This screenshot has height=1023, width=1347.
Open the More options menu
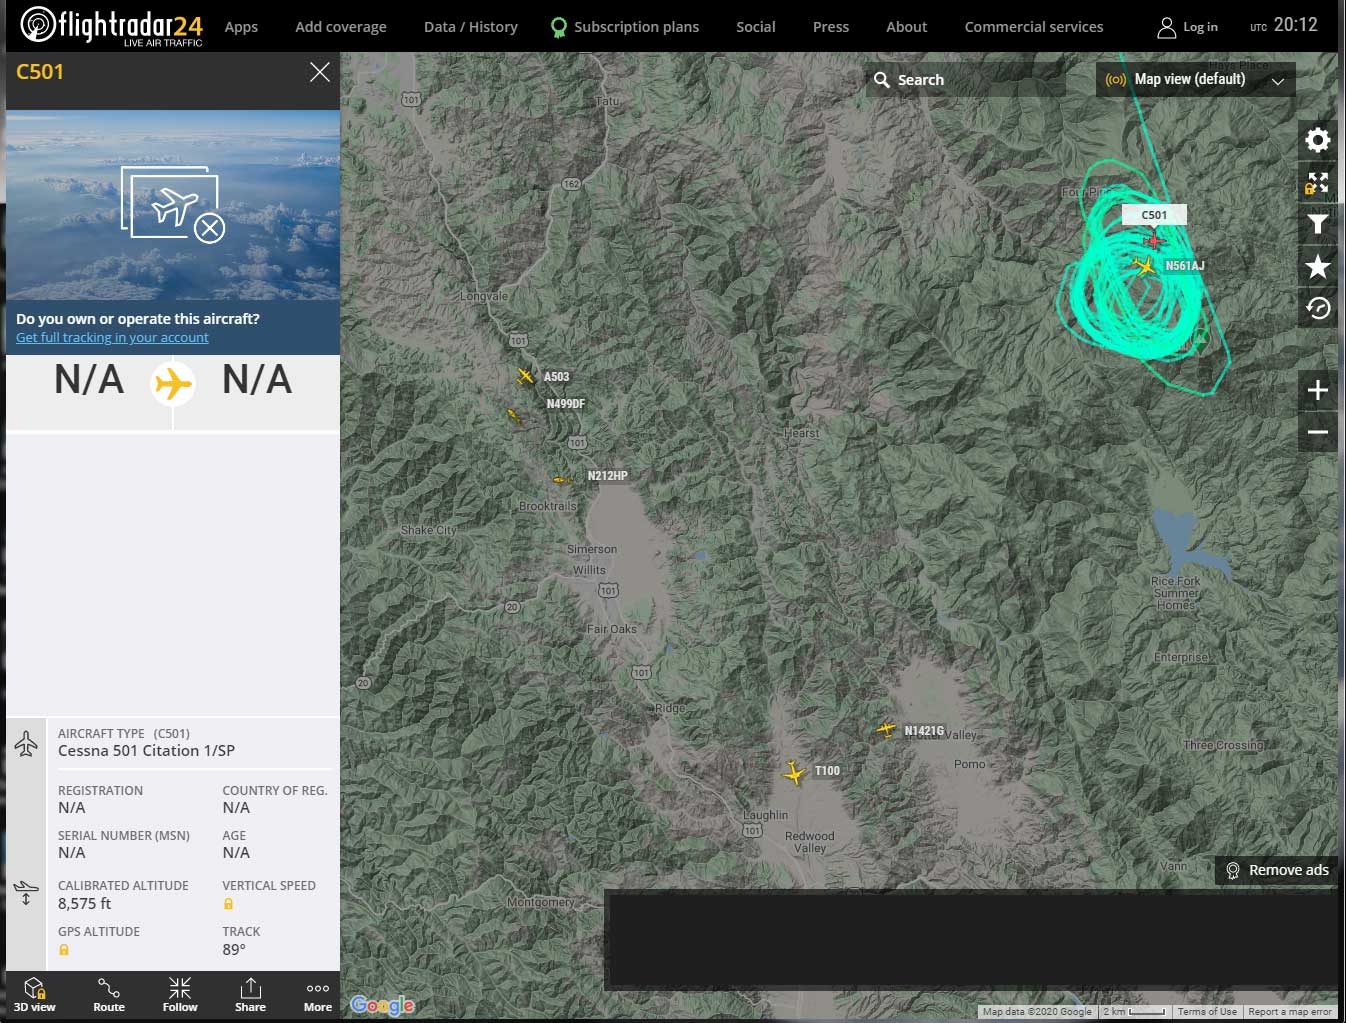click(x=318, y=995)
